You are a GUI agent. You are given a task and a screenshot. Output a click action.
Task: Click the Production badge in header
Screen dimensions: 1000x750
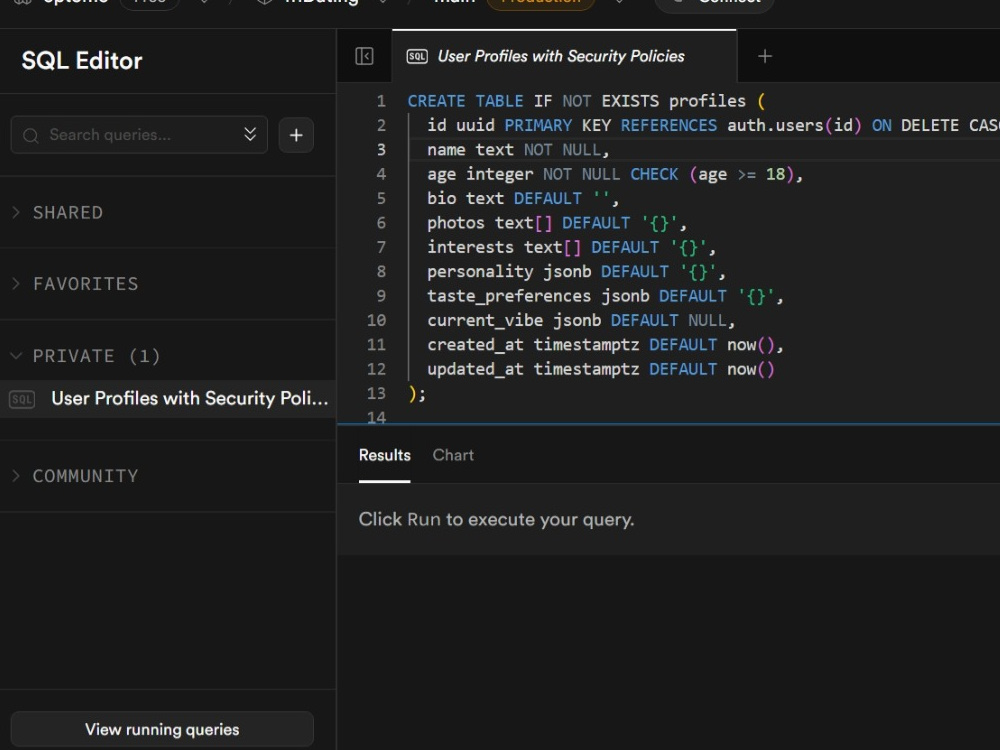[541, 3]
